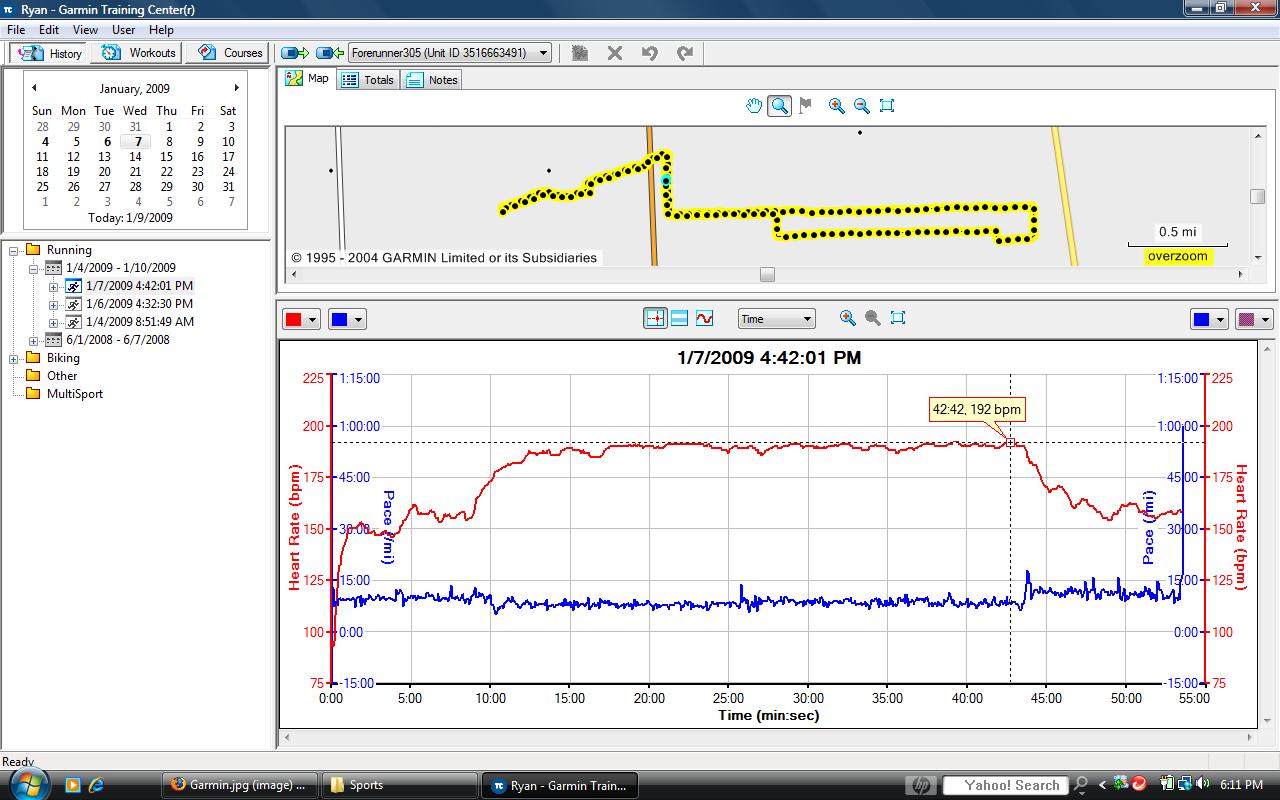
Task: Select the 1/6/2009 4:32:30 PM run
Action: click(139, 304)
